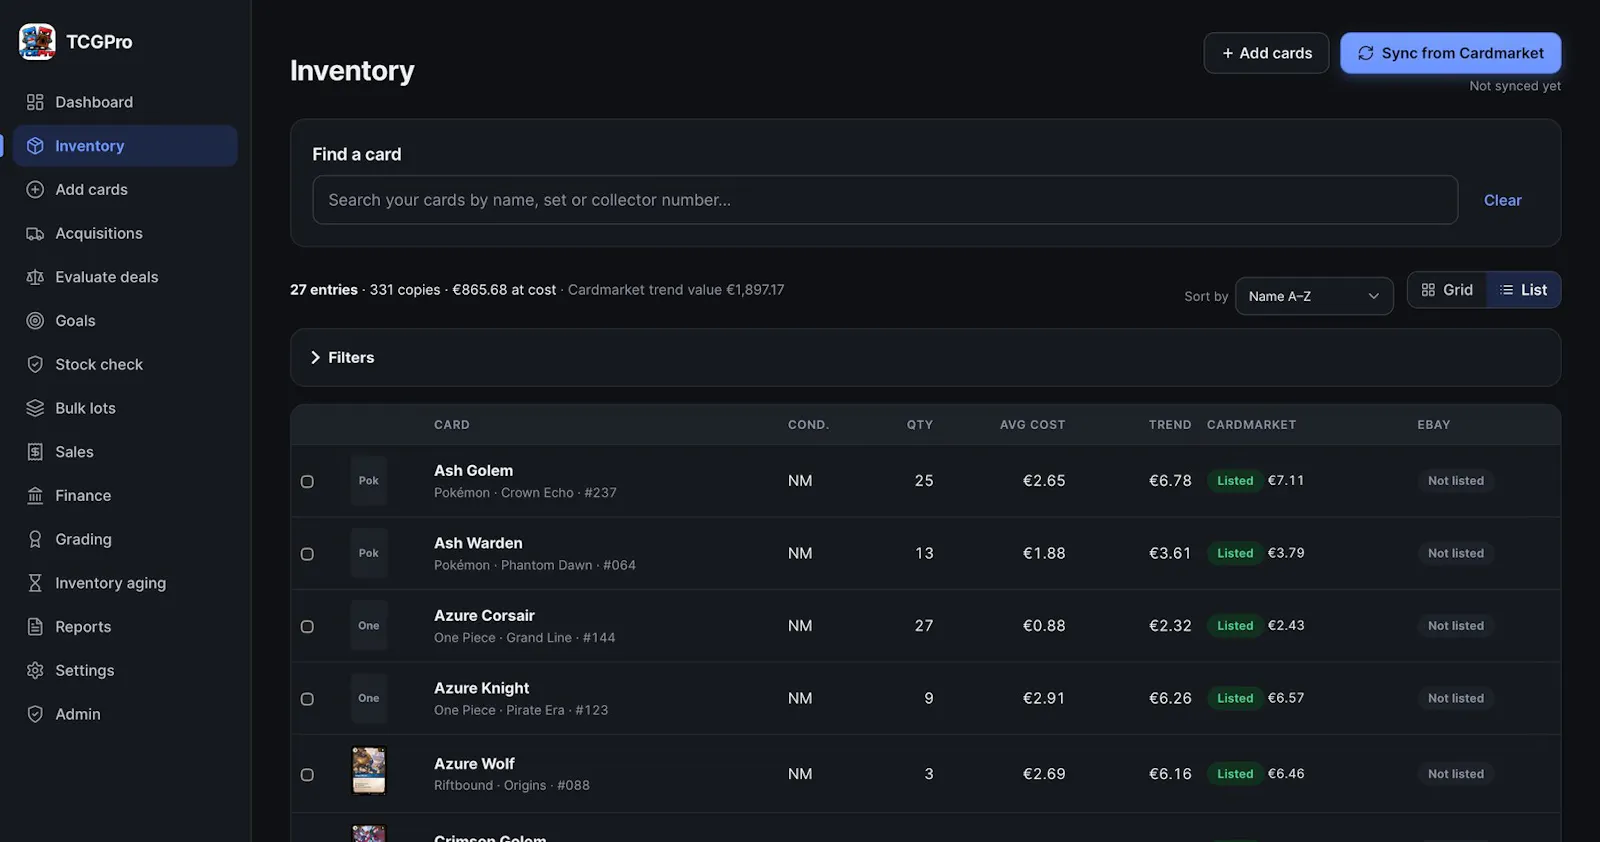1600x842 pixels.
Task: Click the Admin shield icon
Action: [35, 714]
